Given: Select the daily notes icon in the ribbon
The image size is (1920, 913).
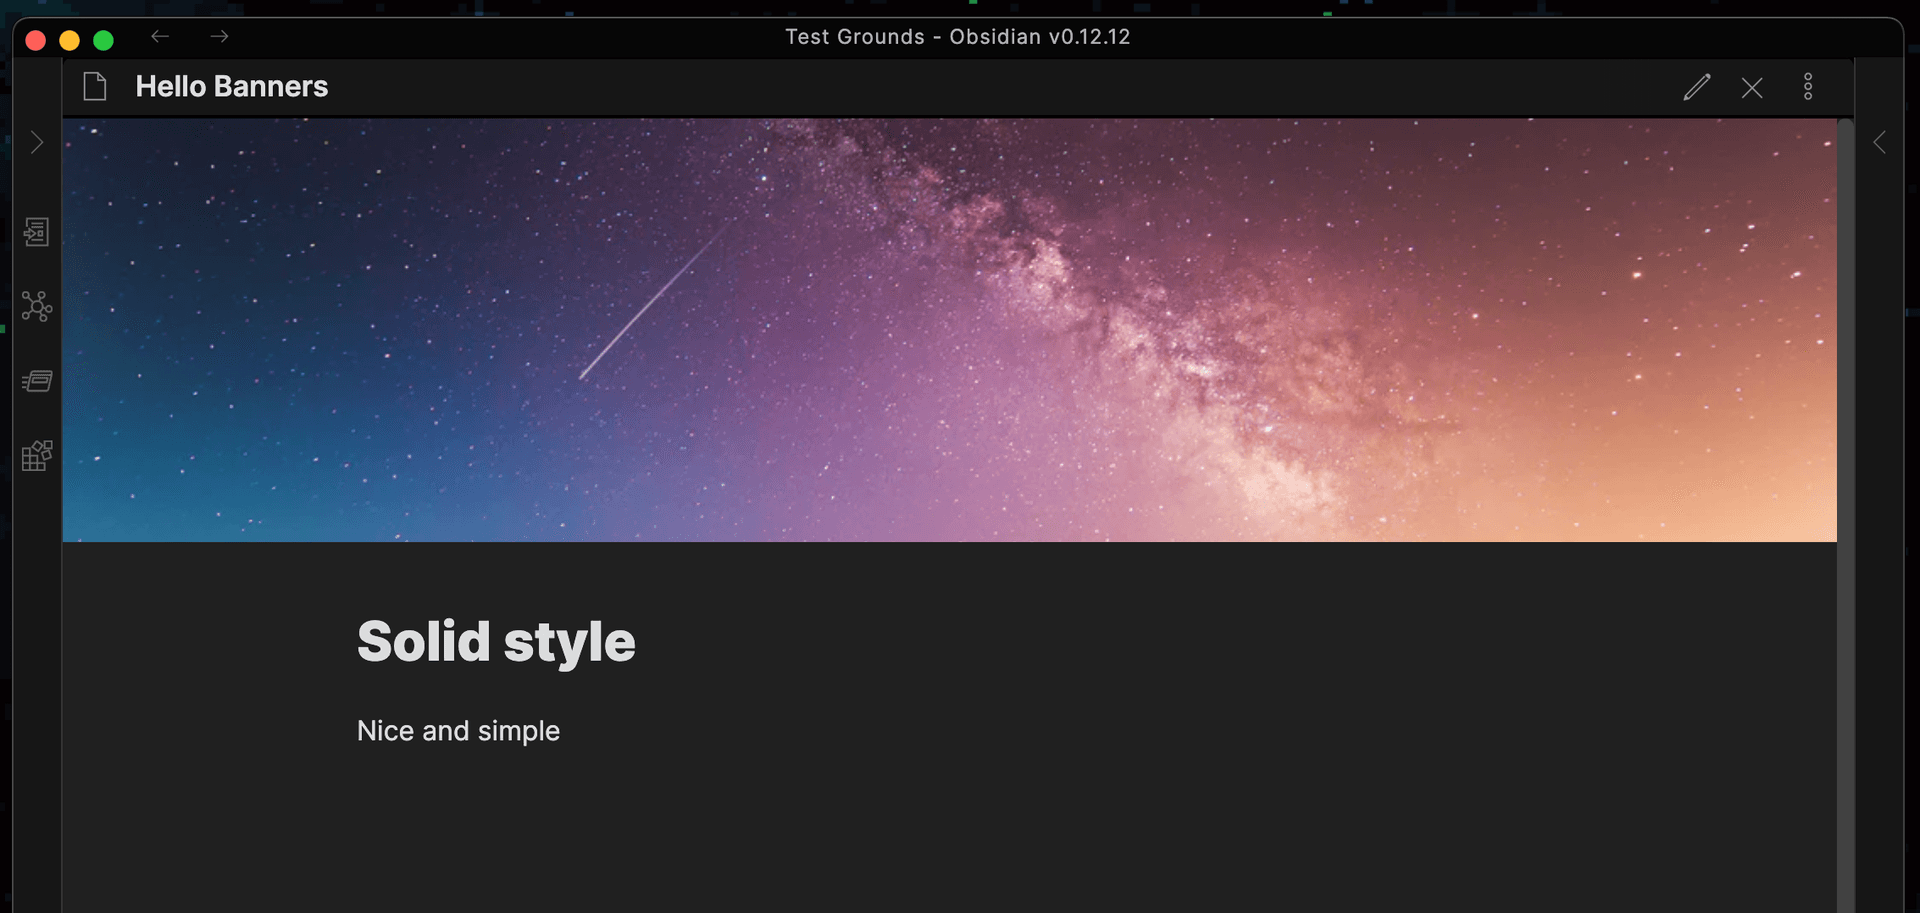Looking at the screenshot, I should [x=36, y=380].
